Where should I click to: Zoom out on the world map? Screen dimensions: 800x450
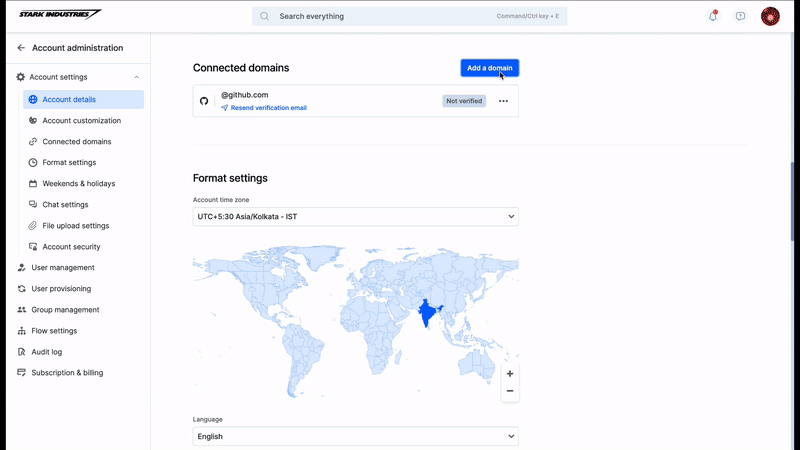coord(510,391)
